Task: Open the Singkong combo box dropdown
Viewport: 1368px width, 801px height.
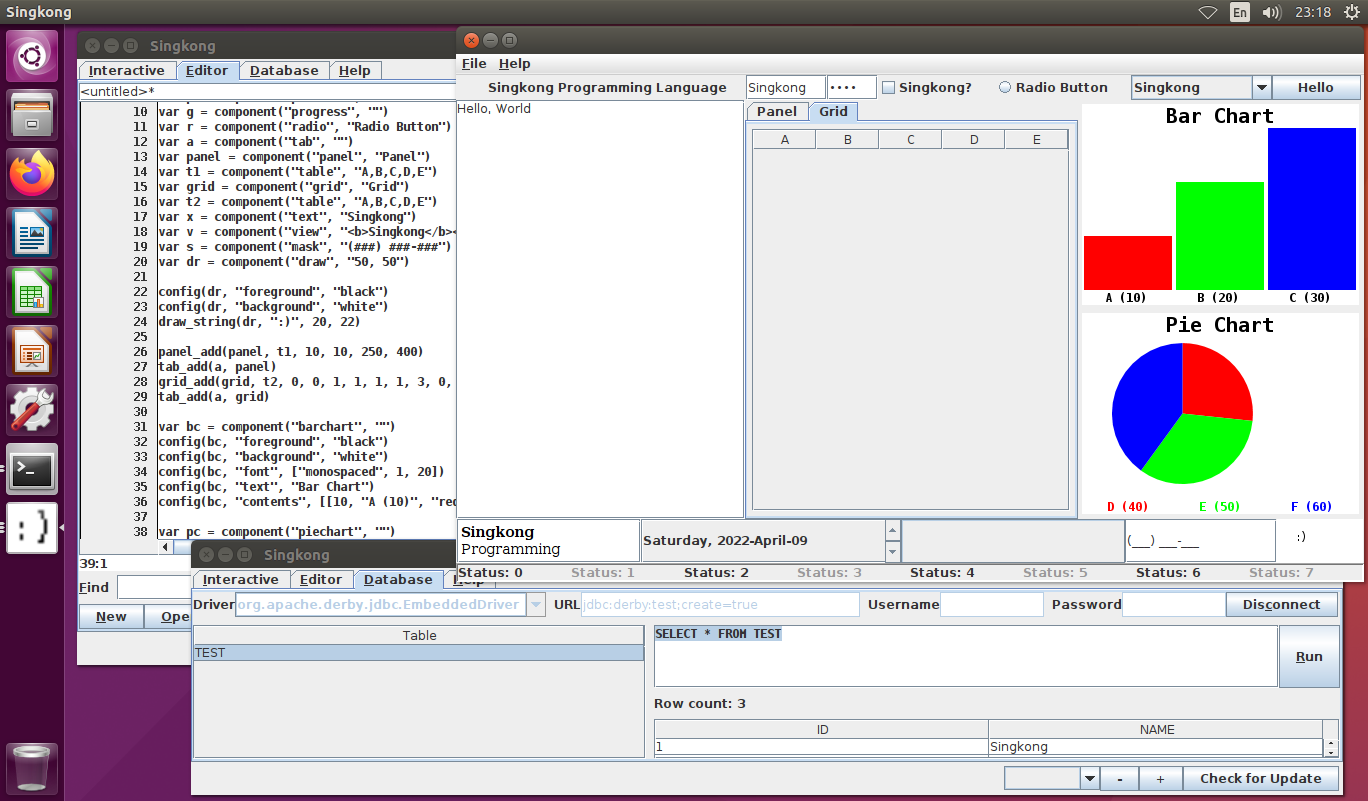Action: pos(1261,88)
